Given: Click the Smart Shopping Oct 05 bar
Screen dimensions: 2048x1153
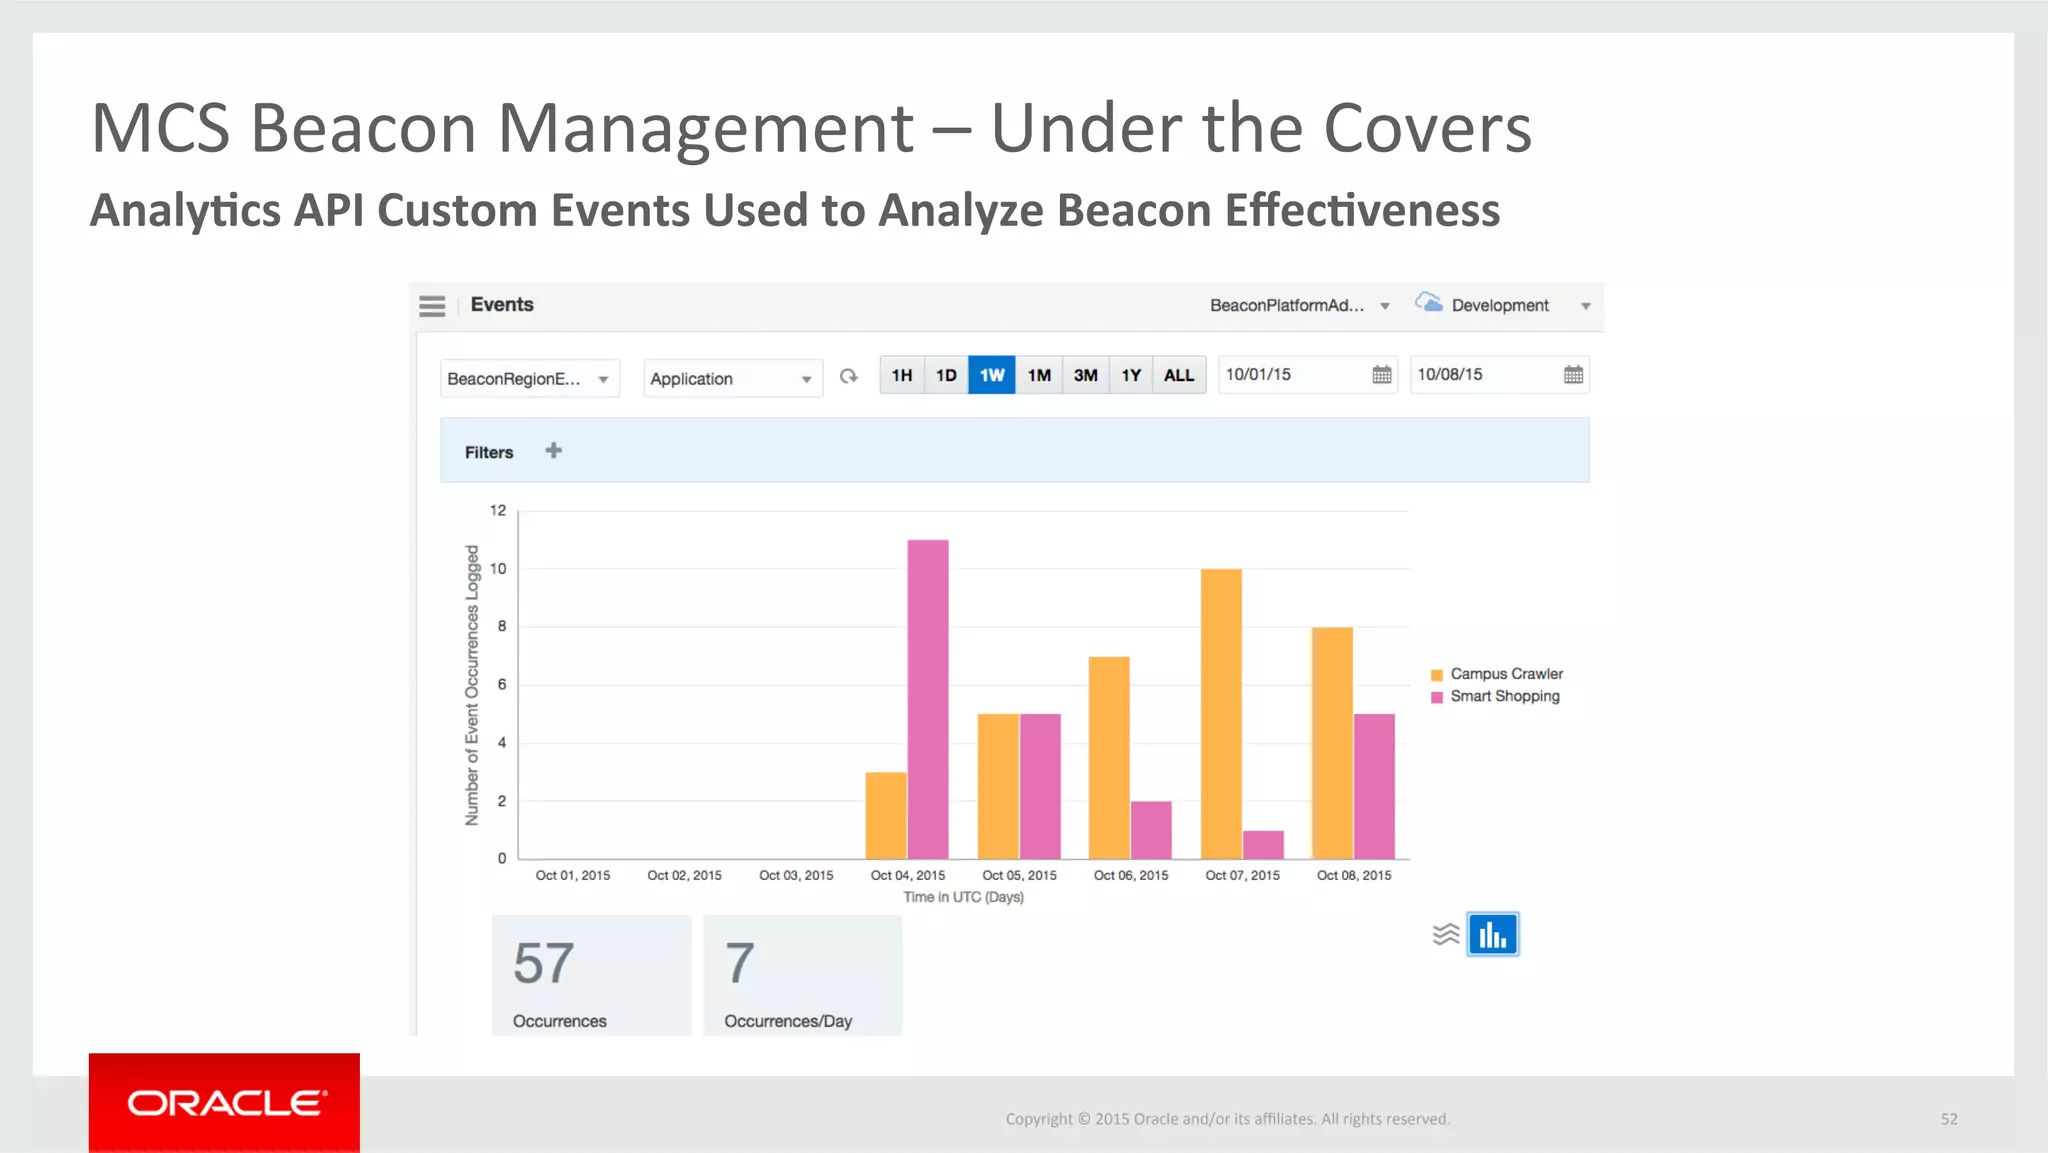Looking at the screenshot, I should pos(1040,786).
